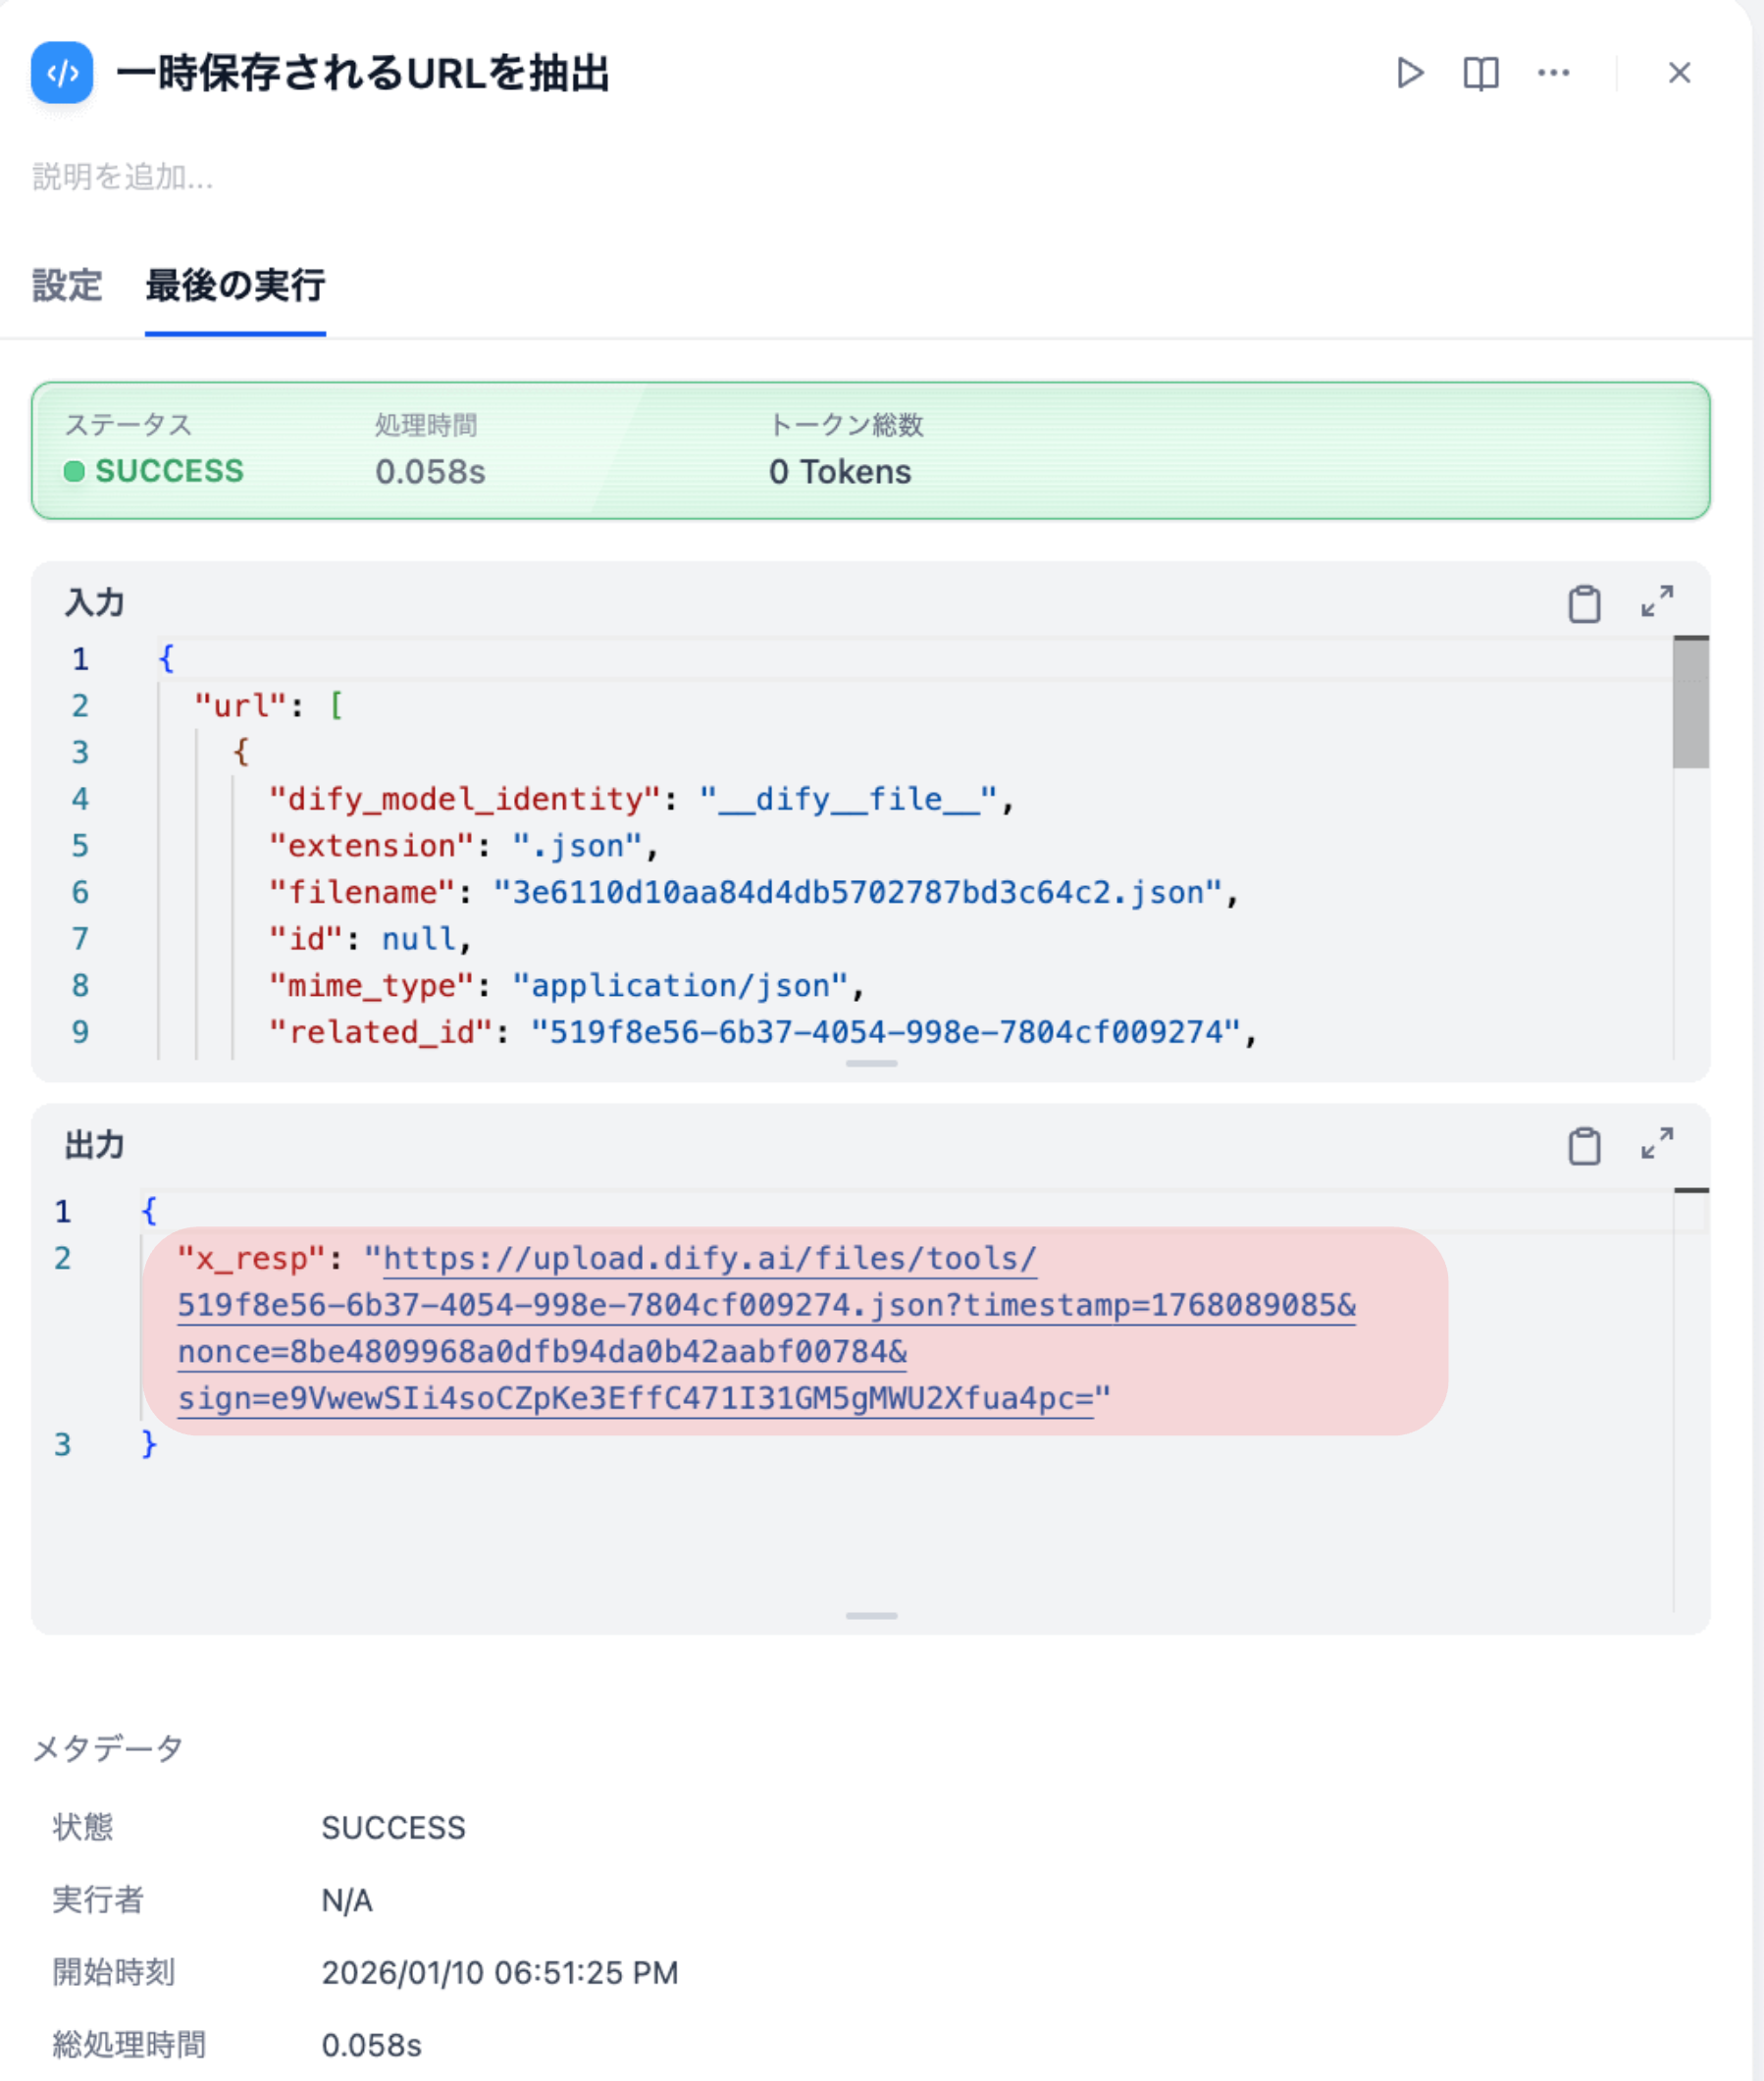Copy the 入力 JSON to clipboard
The width and height of the screenshot is (1764, 2081).
click(1584, 604)
